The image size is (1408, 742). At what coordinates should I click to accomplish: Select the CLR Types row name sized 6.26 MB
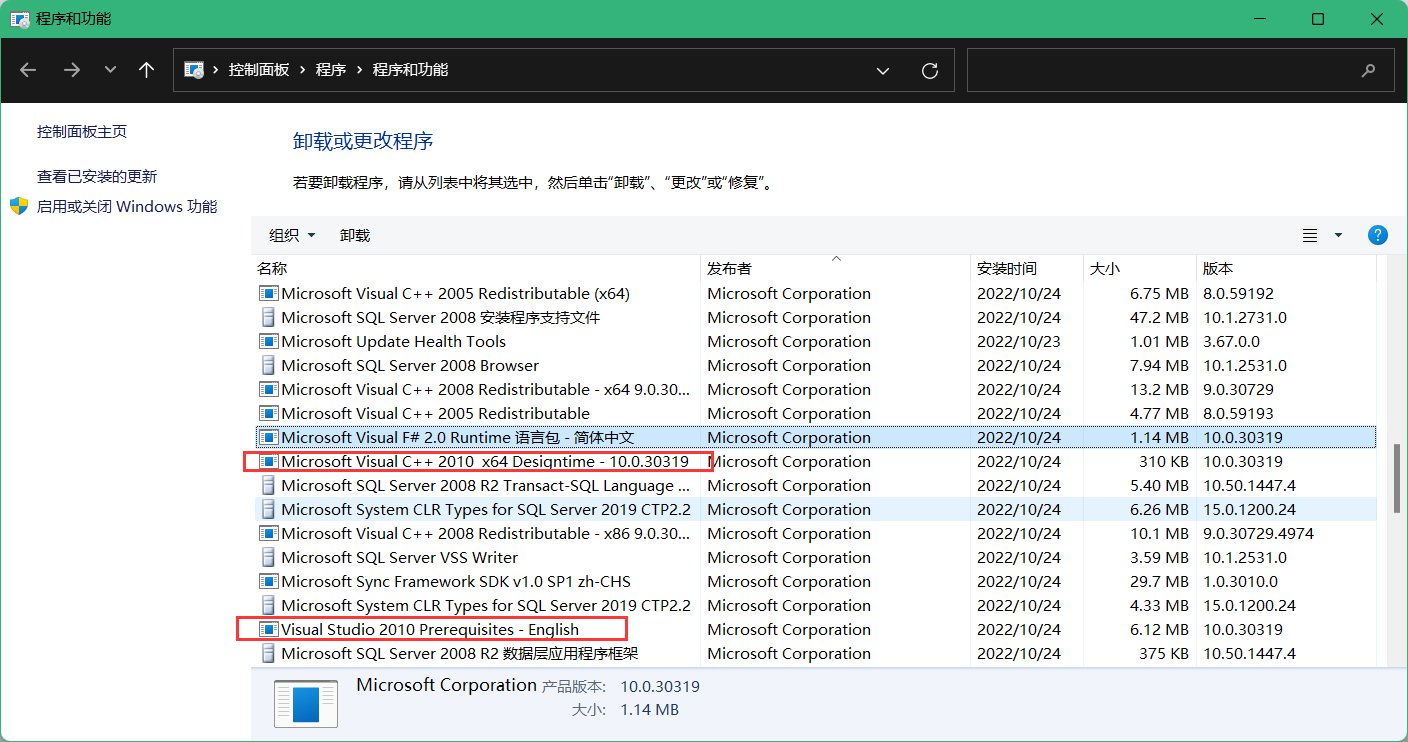point(486,509)
